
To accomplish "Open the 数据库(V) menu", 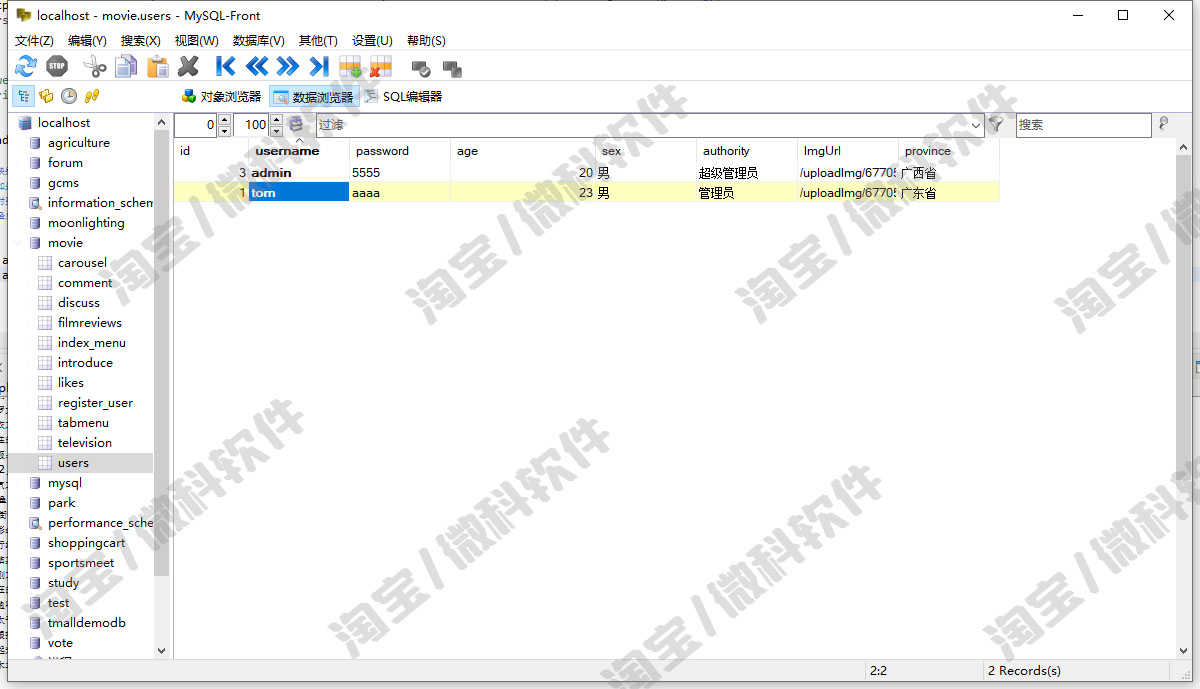I will 258,41.
